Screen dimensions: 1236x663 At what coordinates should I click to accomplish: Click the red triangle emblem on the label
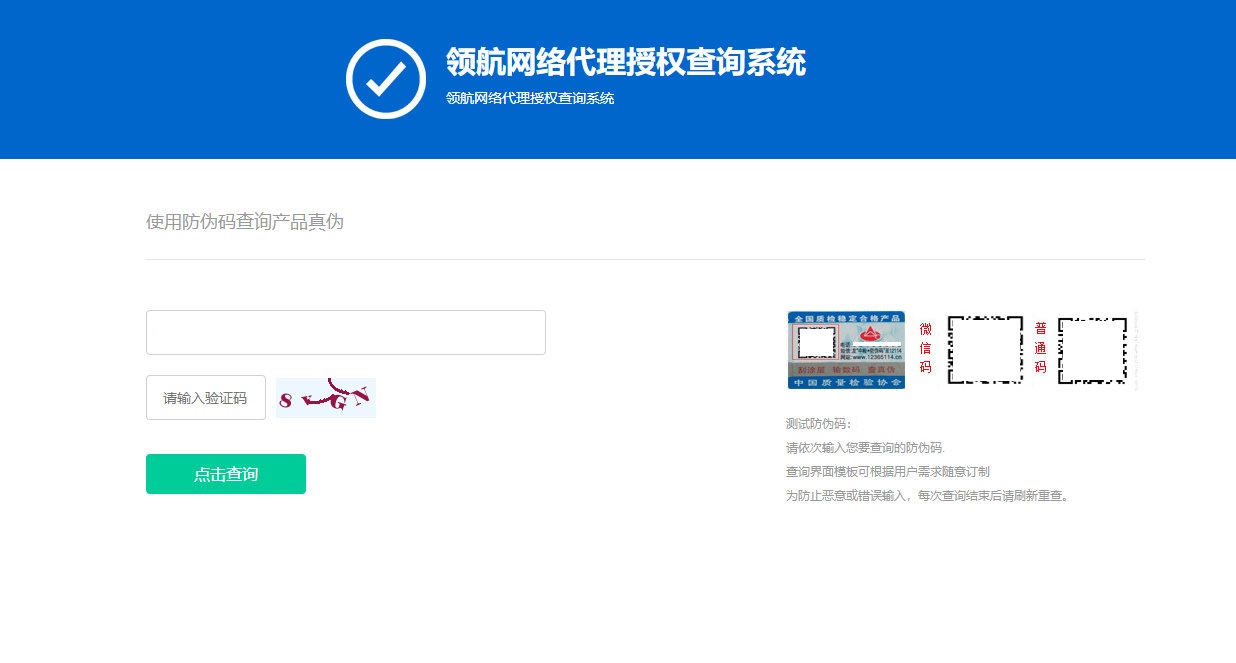click(x=868, y=334)
